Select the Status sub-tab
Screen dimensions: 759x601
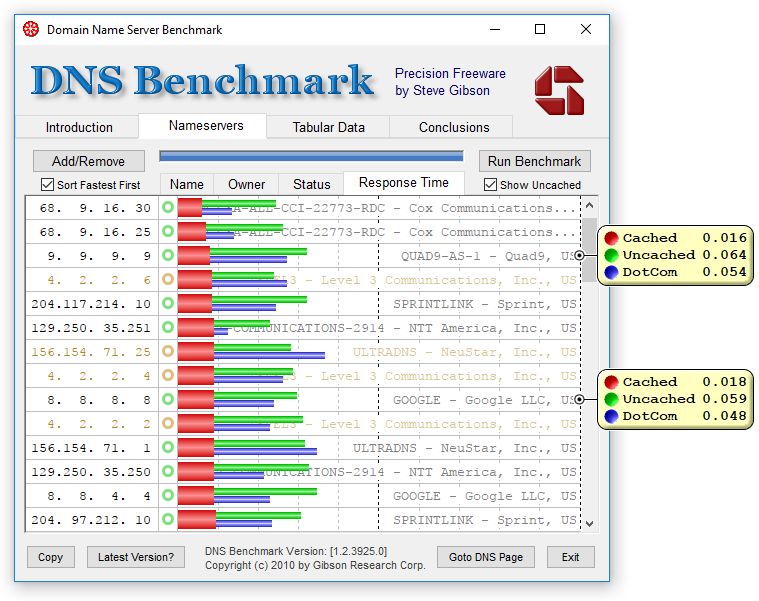pyautogui.click(x=311, y=184)
